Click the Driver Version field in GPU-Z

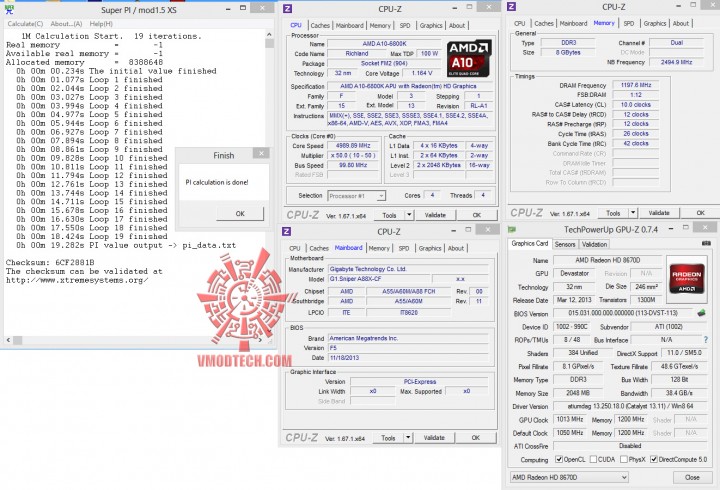[x=630, y=406]
